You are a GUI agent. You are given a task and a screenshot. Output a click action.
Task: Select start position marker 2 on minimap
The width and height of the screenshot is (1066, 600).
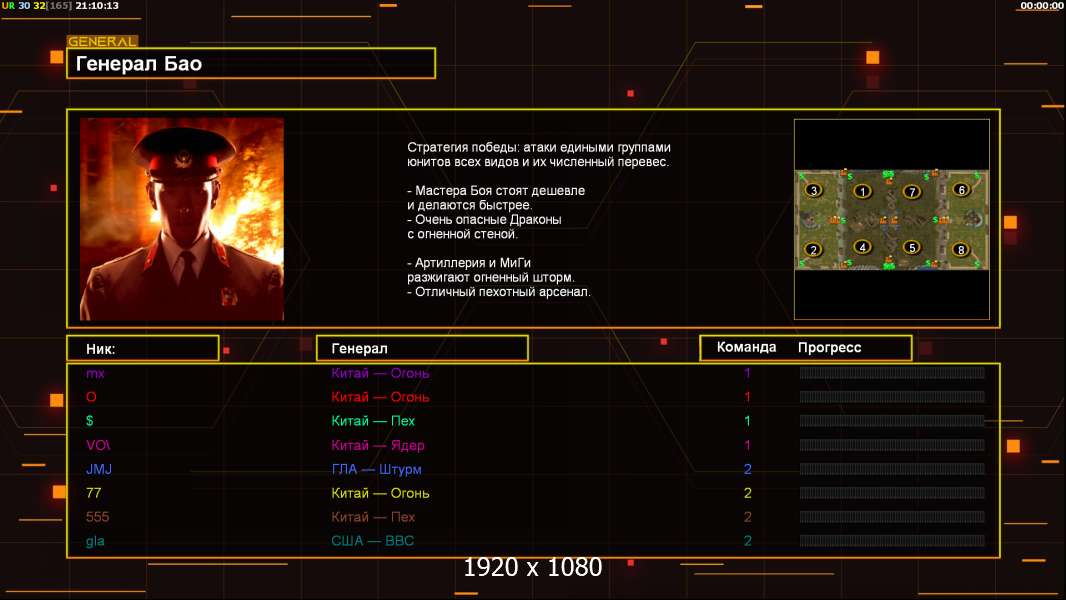tap(813, 249)
